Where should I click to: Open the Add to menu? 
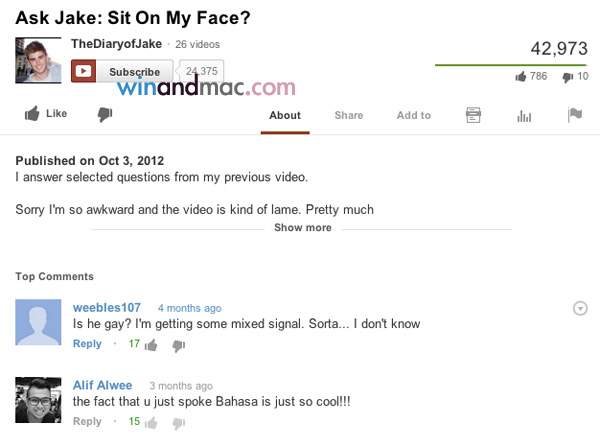[x=413, y=115]
